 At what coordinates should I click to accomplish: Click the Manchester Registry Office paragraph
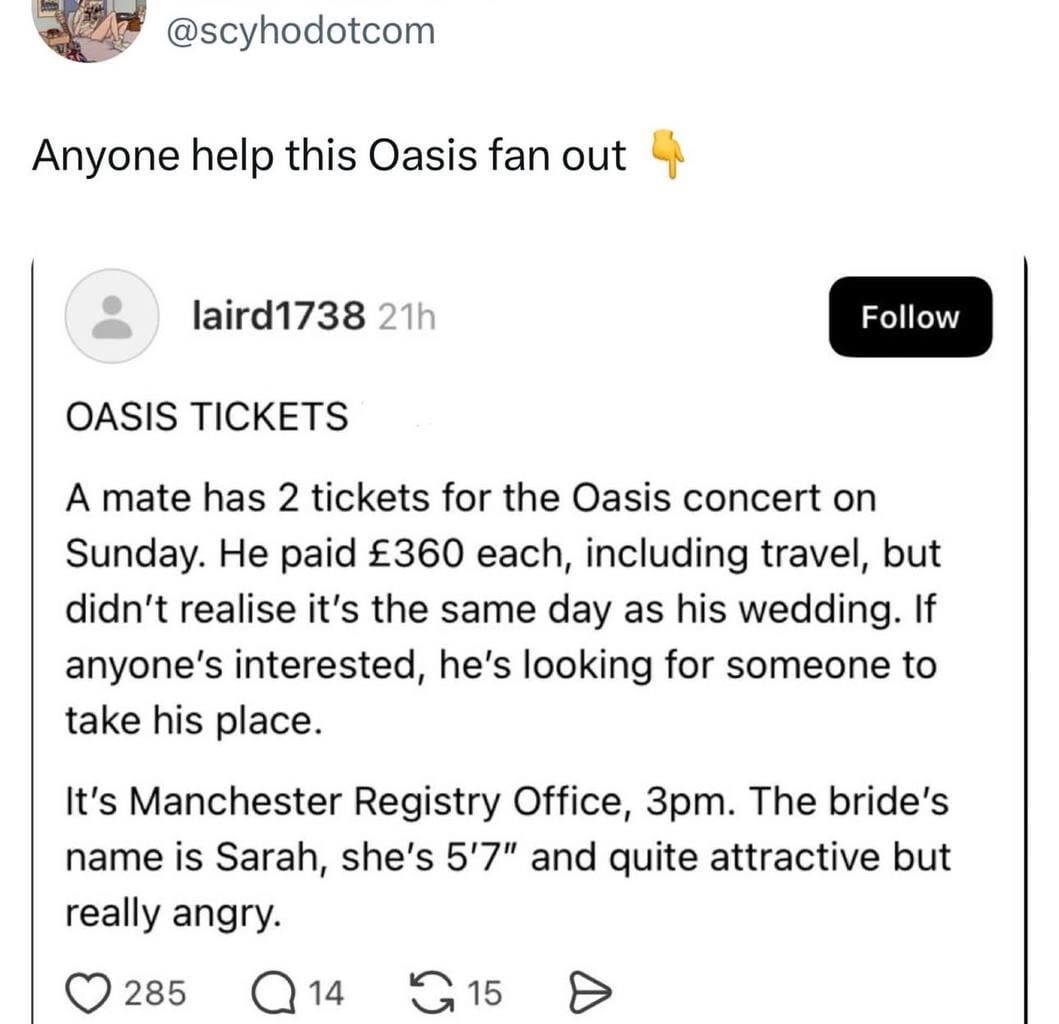(x=508, y=857)
